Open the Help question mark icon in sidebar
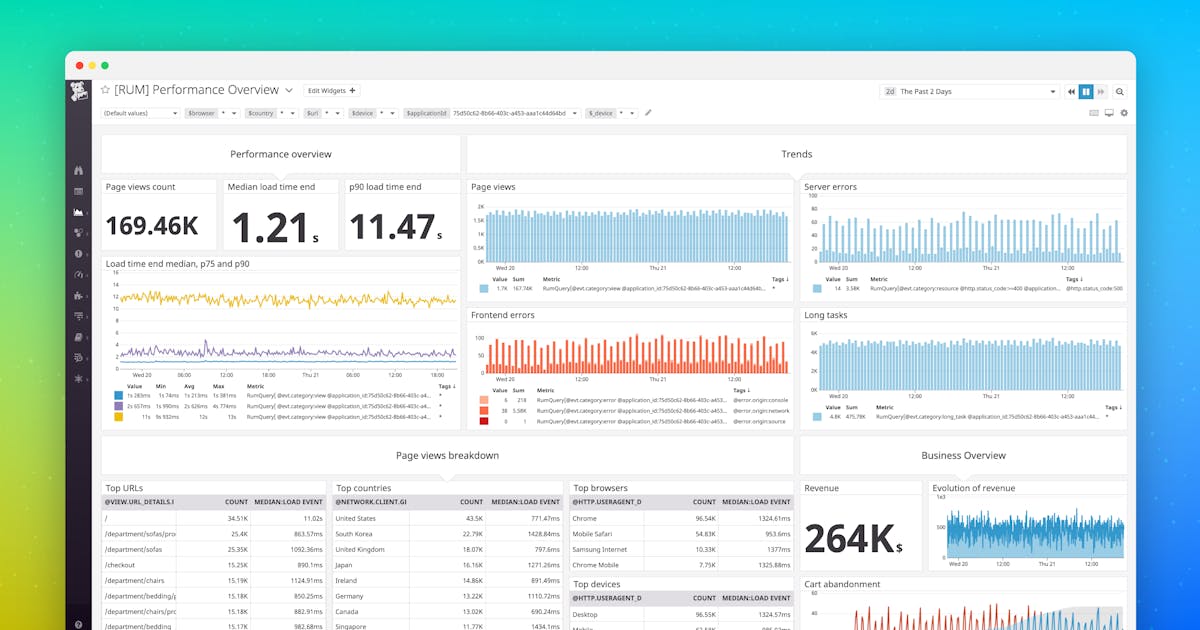This screenshot has height=630, width=1200. (x=78, y=624)
